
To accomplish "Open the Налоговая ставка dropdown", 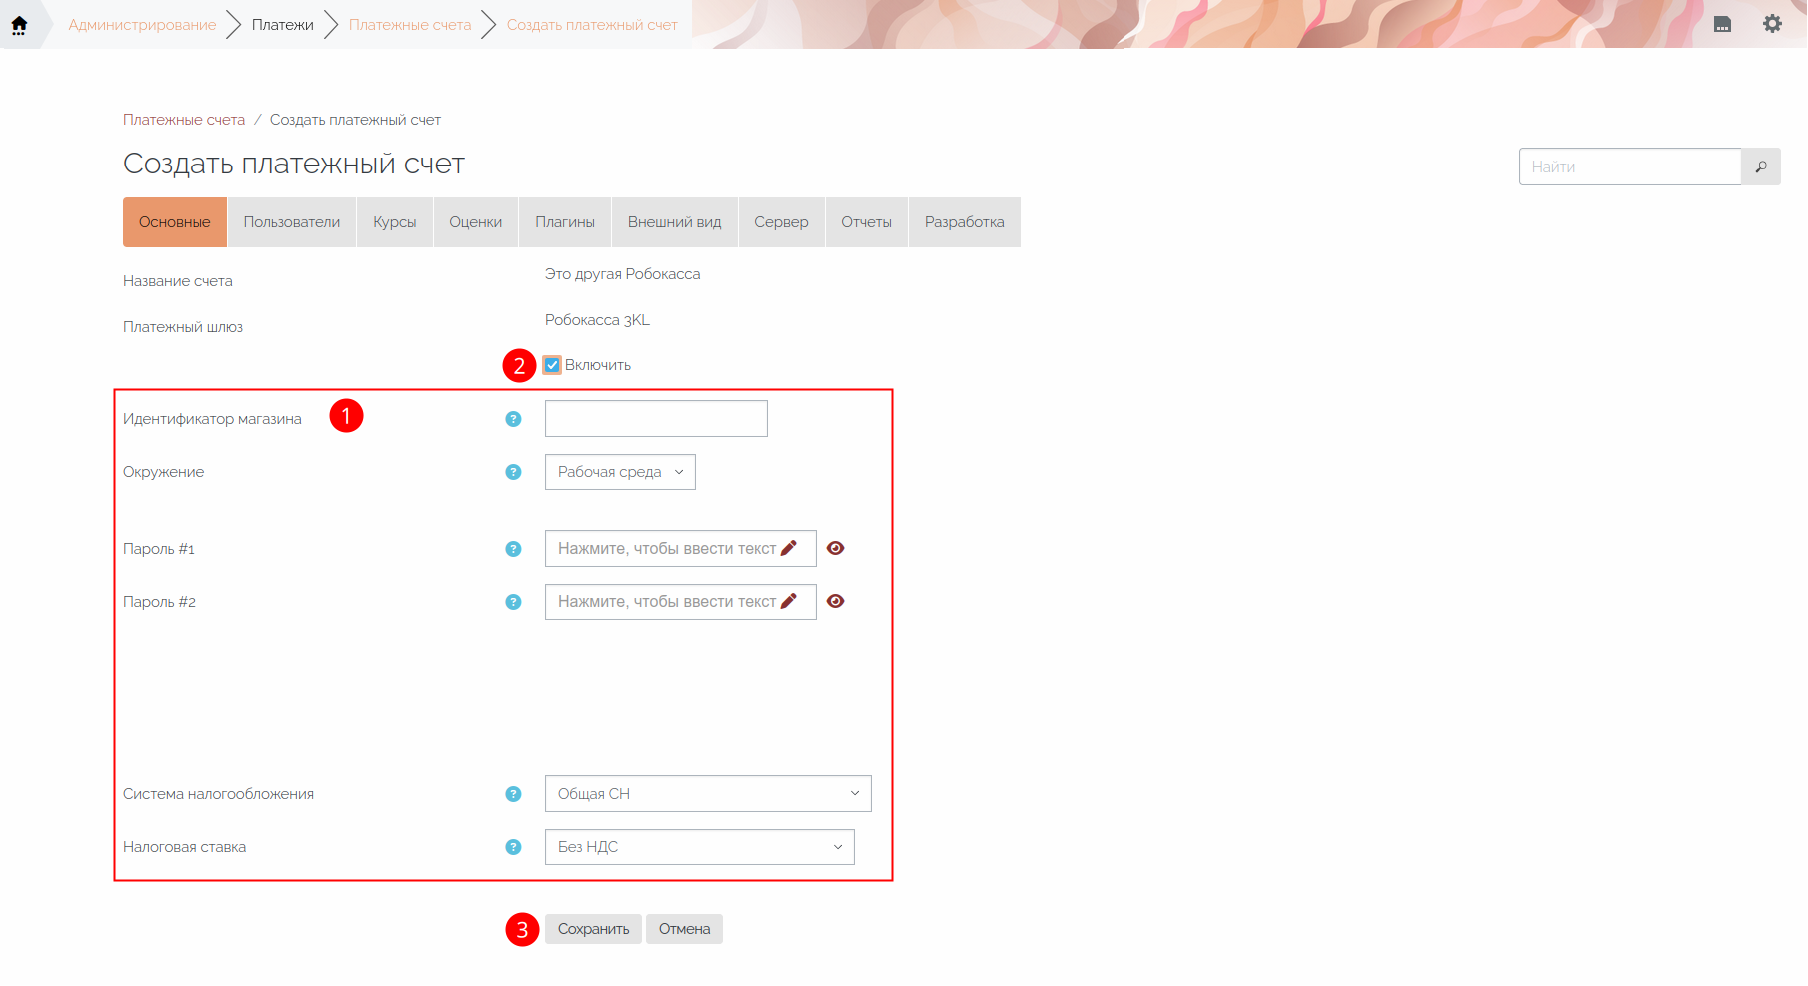I will (699, 847).
